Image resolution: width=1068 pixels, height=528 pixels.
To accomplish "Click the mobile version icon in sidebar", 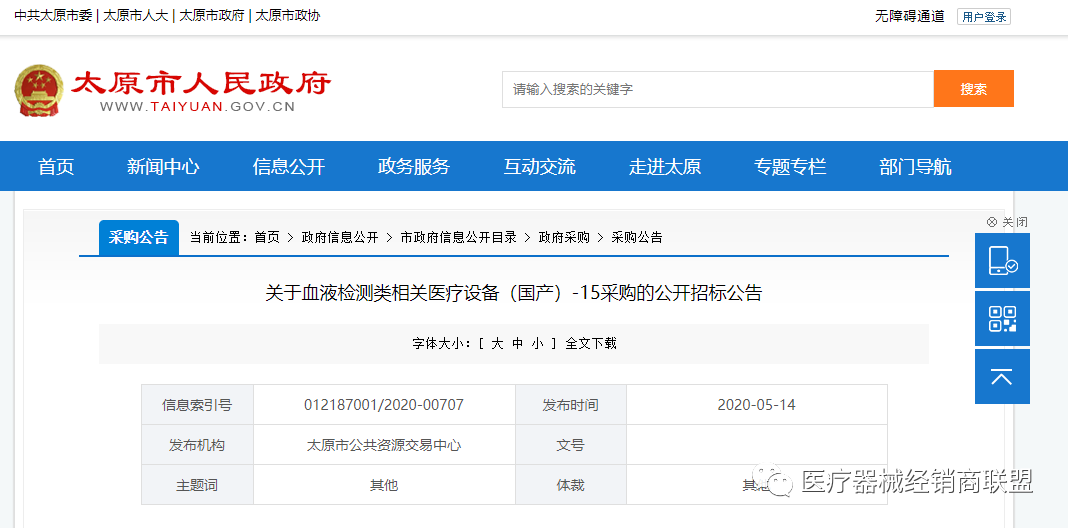I will (1002, 261).
